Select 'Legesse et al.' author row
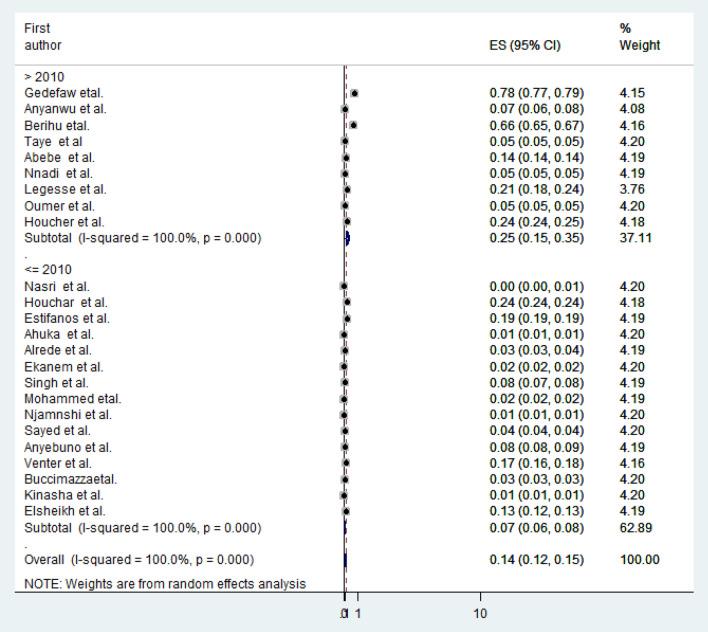This screenshot has width=708, height=632. click(x=65, y=190)
